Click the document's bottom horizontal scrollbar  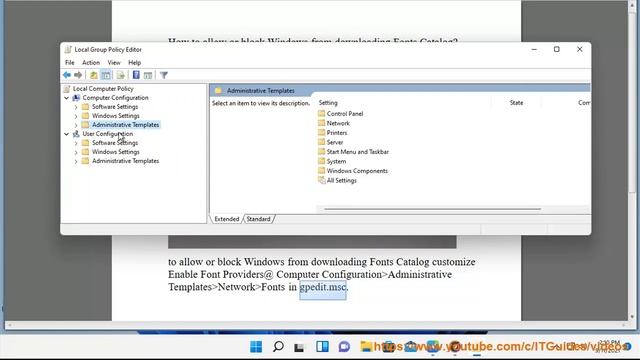[x=316, y=325]
